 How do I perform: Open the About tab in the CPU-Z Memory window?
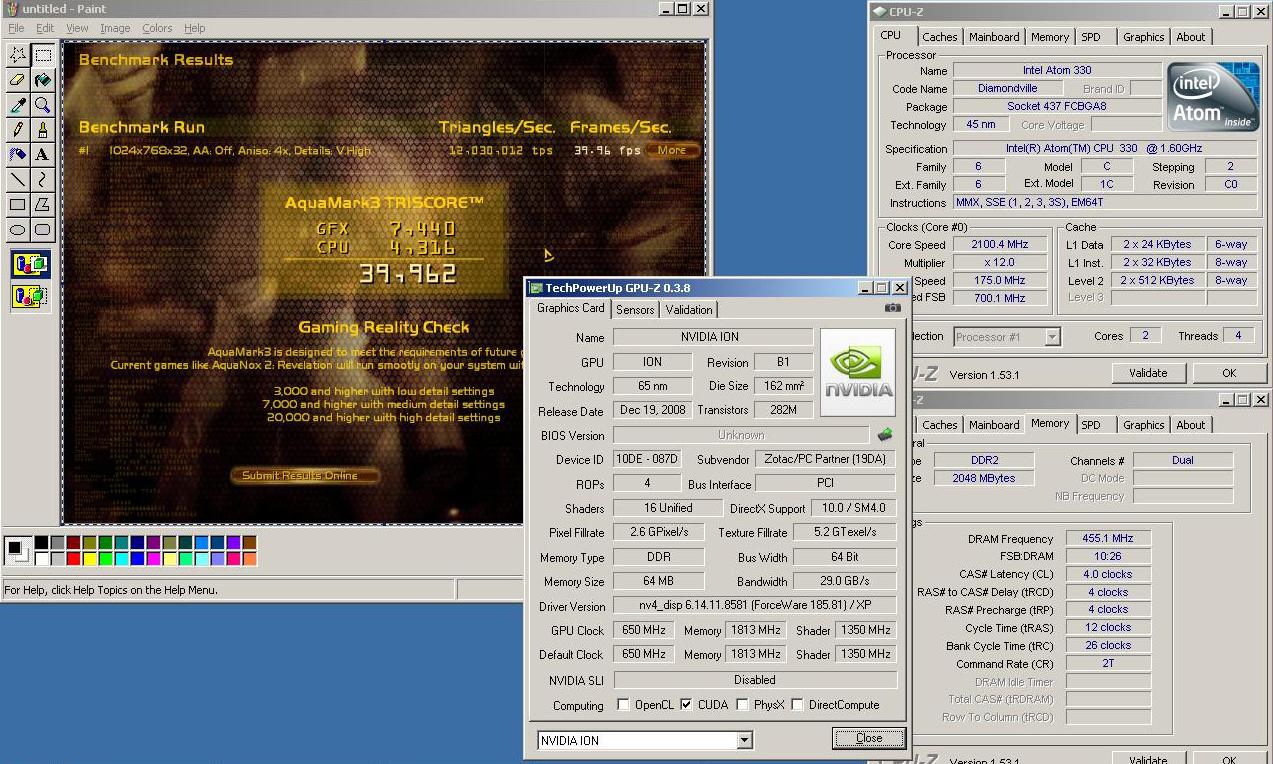[1190, 425]
